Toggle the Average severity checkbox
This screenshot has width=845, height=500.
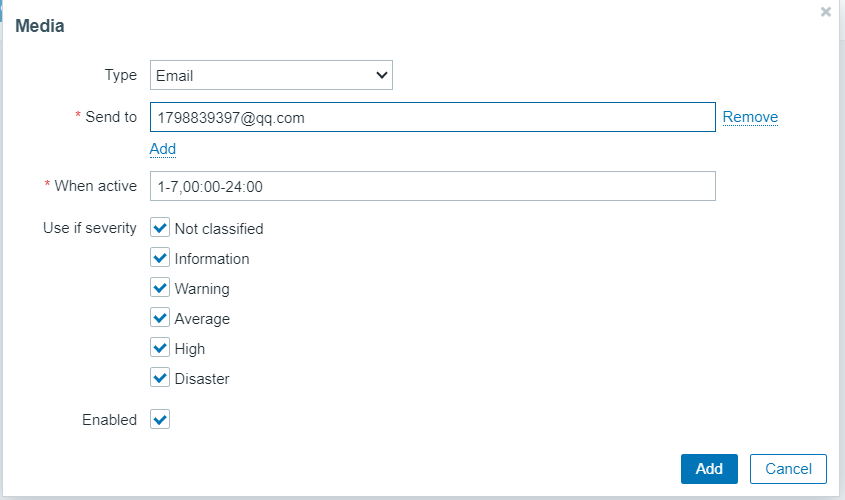160,318
